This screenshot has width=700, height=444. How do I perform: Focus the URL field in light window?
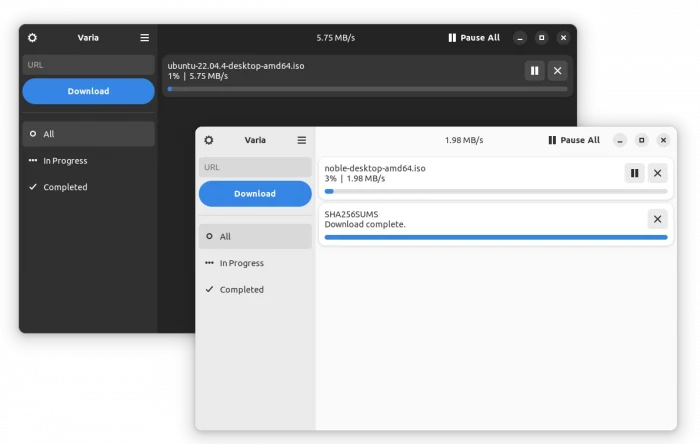point(255,167)
